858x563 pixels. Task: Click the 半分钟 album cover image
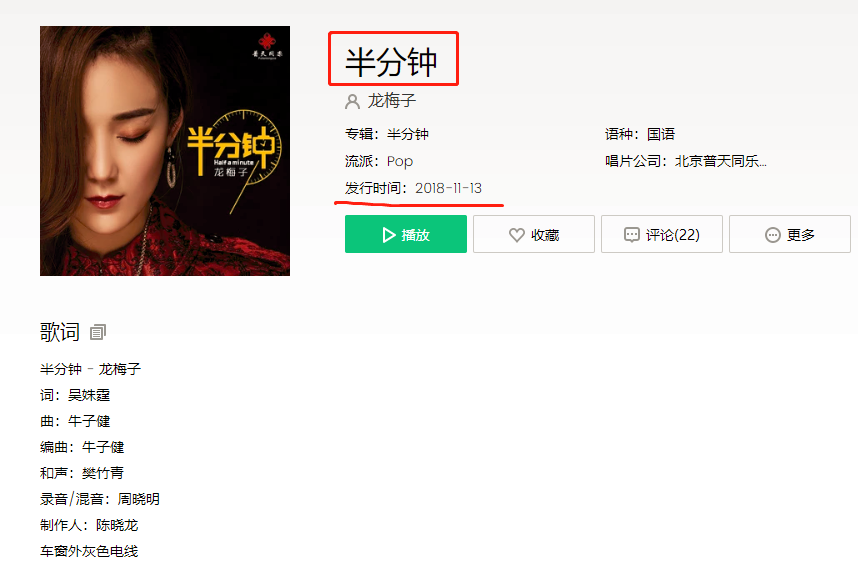pos(165,151)
